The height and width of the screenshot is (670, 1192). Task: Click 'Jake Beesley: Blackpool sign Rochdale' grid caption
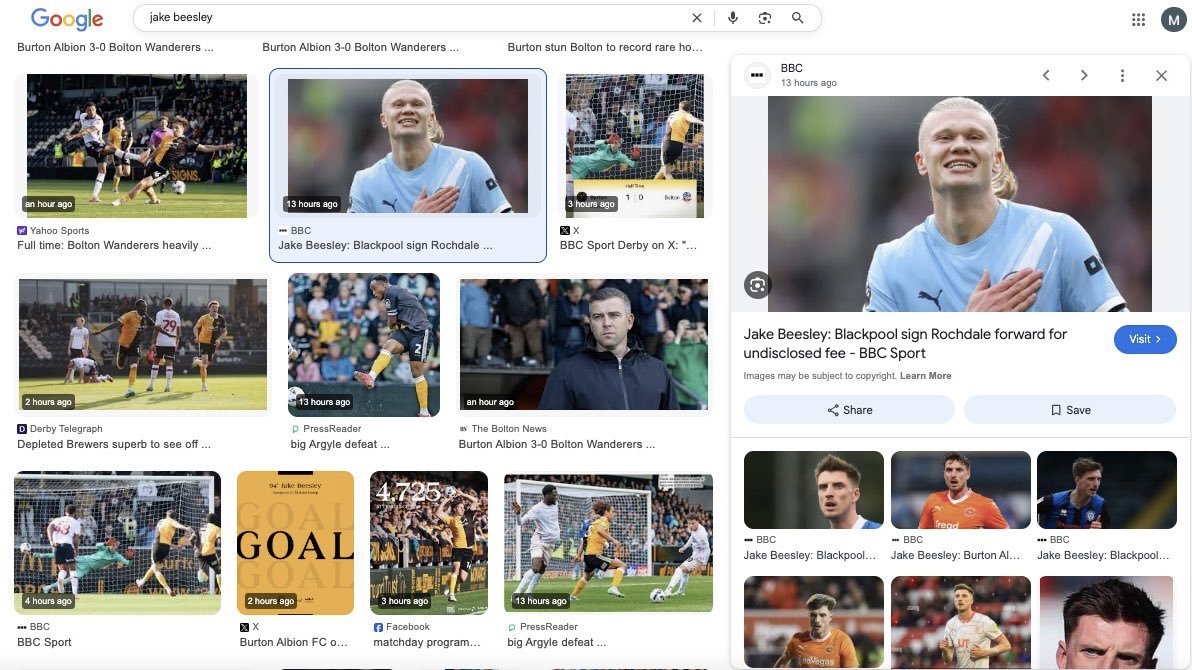coord(385,245)
